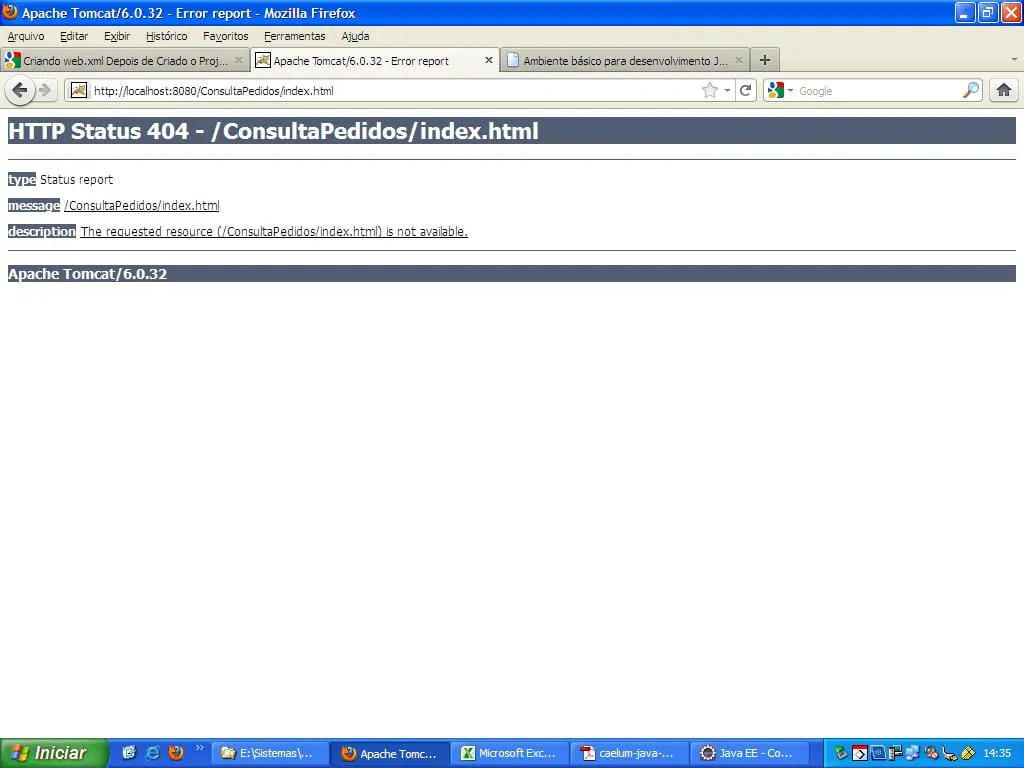
Task: Switch to Ambiente básico para desenvolvimento tab
Action: (625, 60)
